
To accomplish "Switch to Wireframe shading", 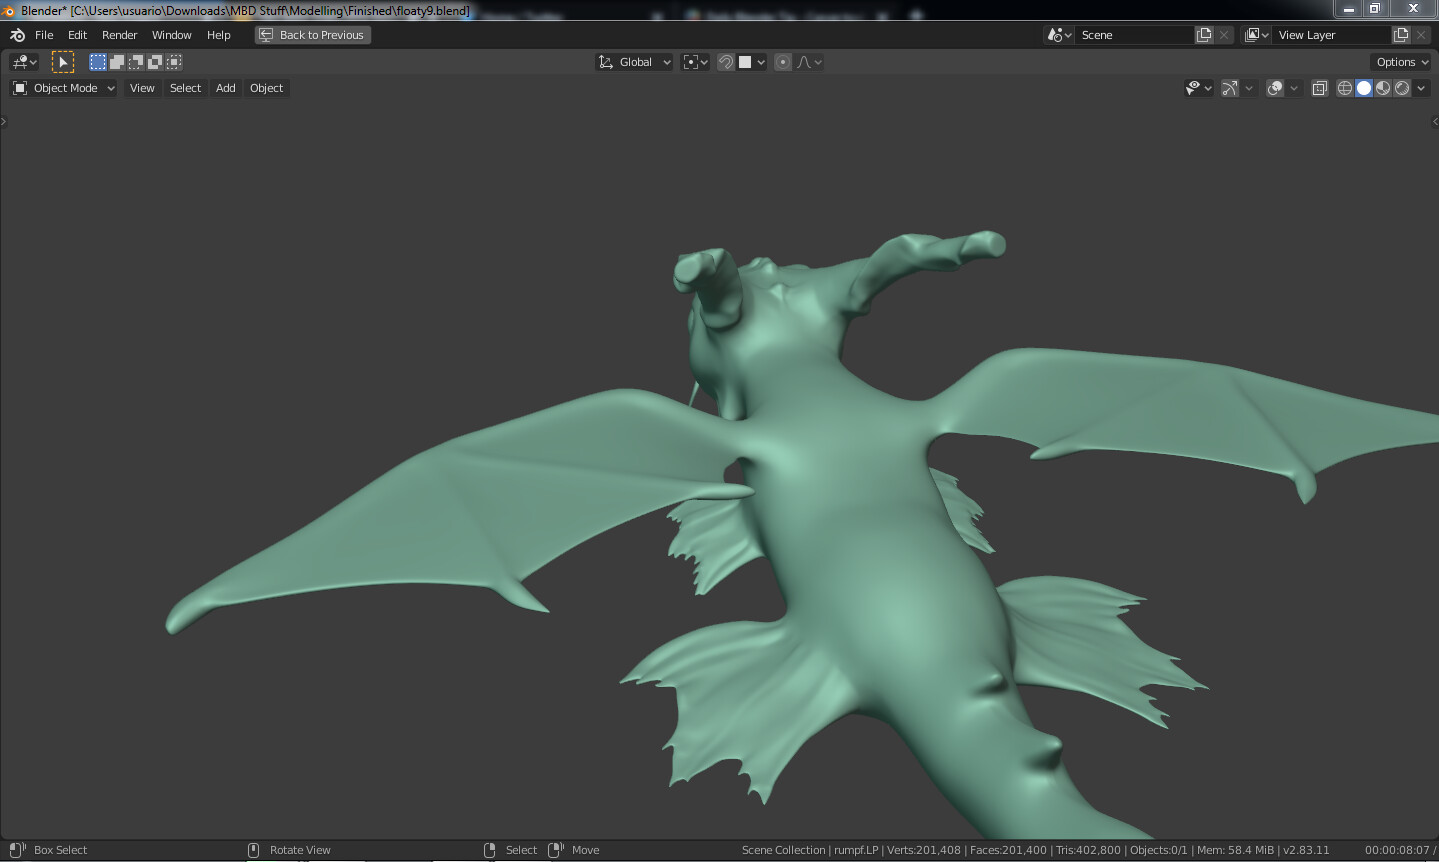I will click(x=1345, y=88).
